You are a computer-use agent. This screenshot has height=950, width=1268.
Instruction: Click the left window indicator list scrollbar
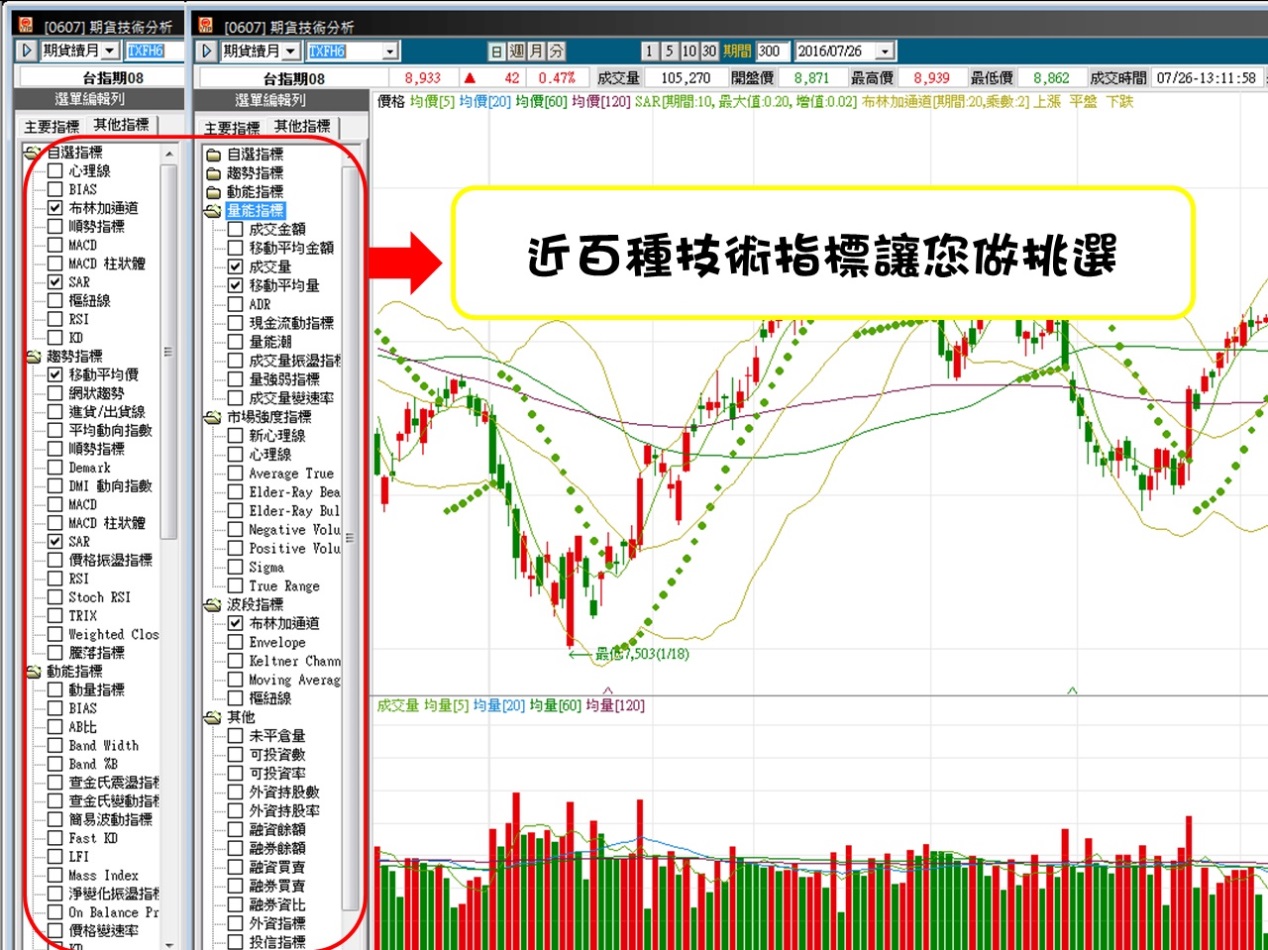tap(169, 350)
